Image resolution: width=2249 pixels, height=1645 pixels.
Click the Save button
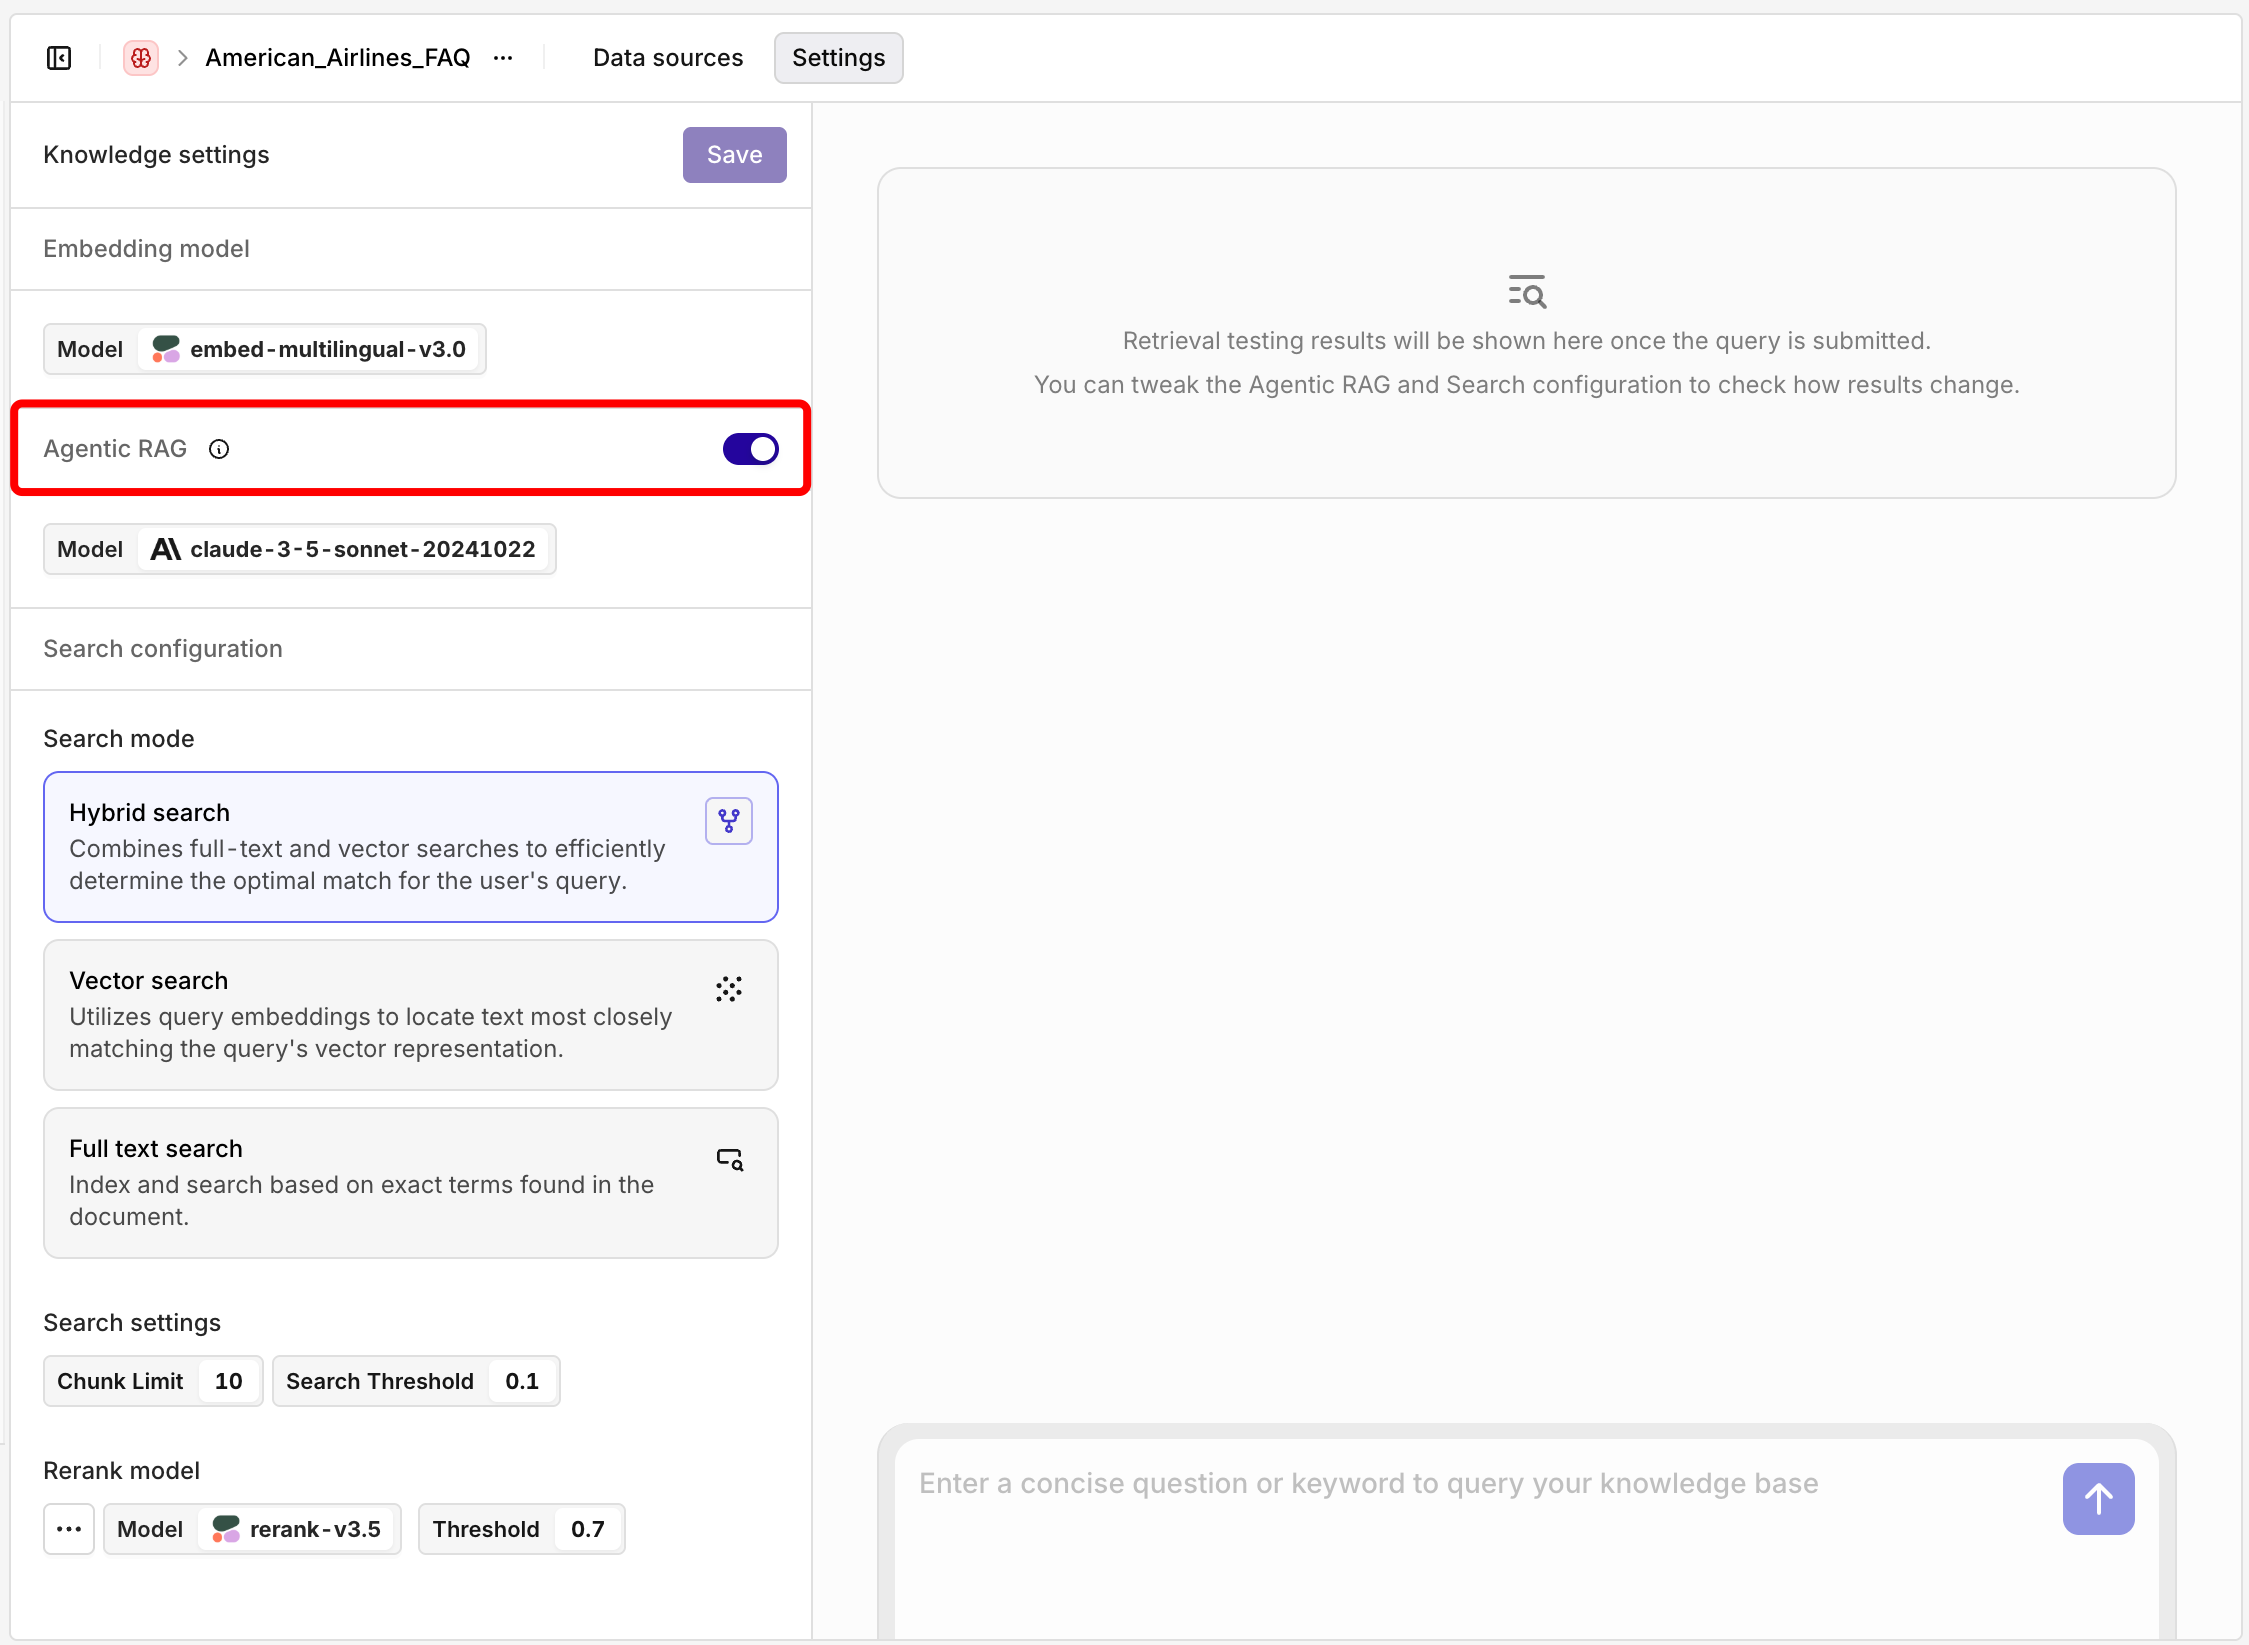point(734,155)
